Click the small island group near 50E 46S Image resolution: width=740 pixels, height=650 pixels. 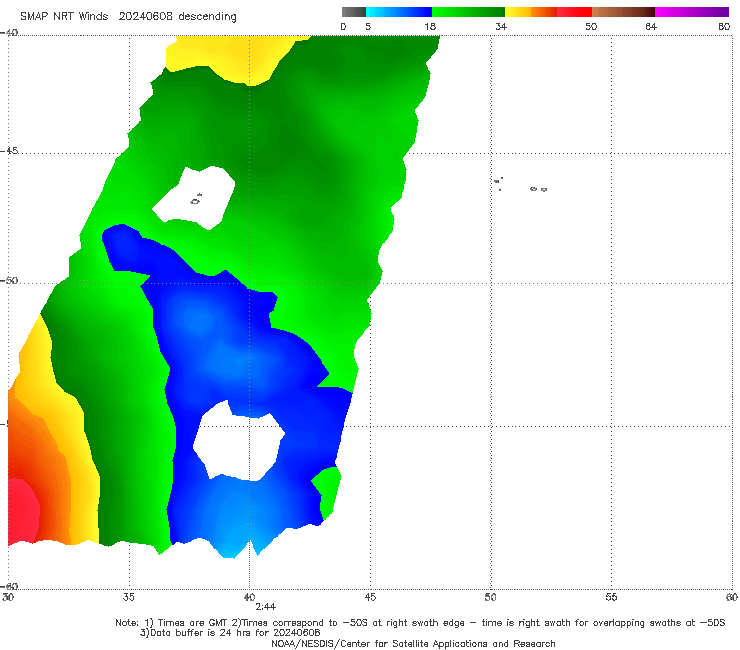pyautogui.click(x=498, y=184)
